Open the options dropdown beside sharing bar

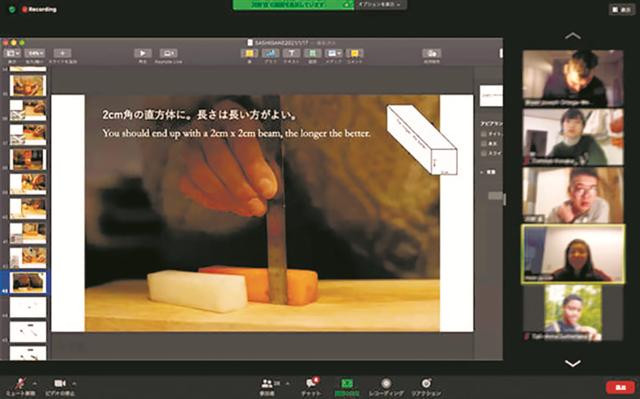380,4
